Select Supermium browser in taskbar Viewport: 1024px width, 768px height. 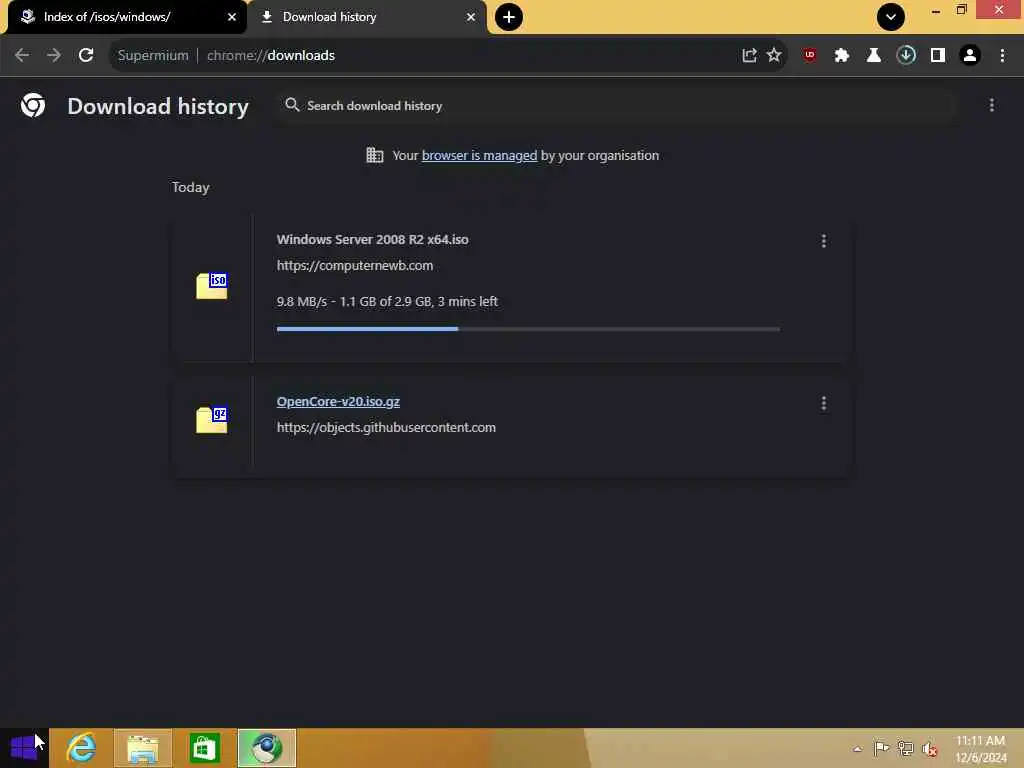pos(266,748)
